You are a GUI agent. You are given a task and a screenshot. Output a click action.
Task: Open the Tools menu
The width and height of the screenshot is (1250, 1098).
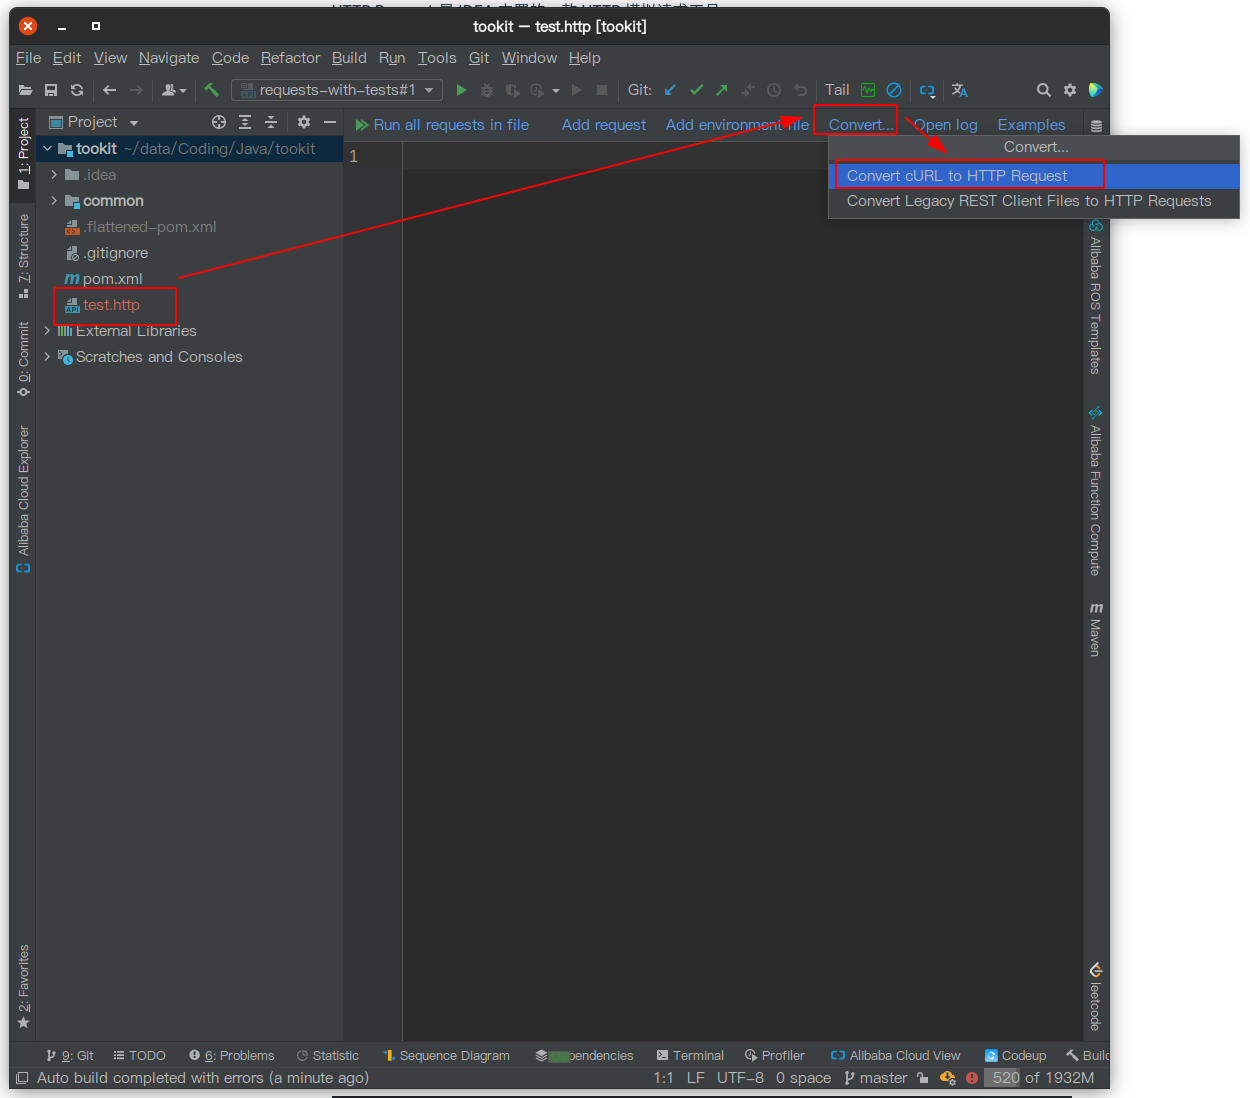(437, 58)
